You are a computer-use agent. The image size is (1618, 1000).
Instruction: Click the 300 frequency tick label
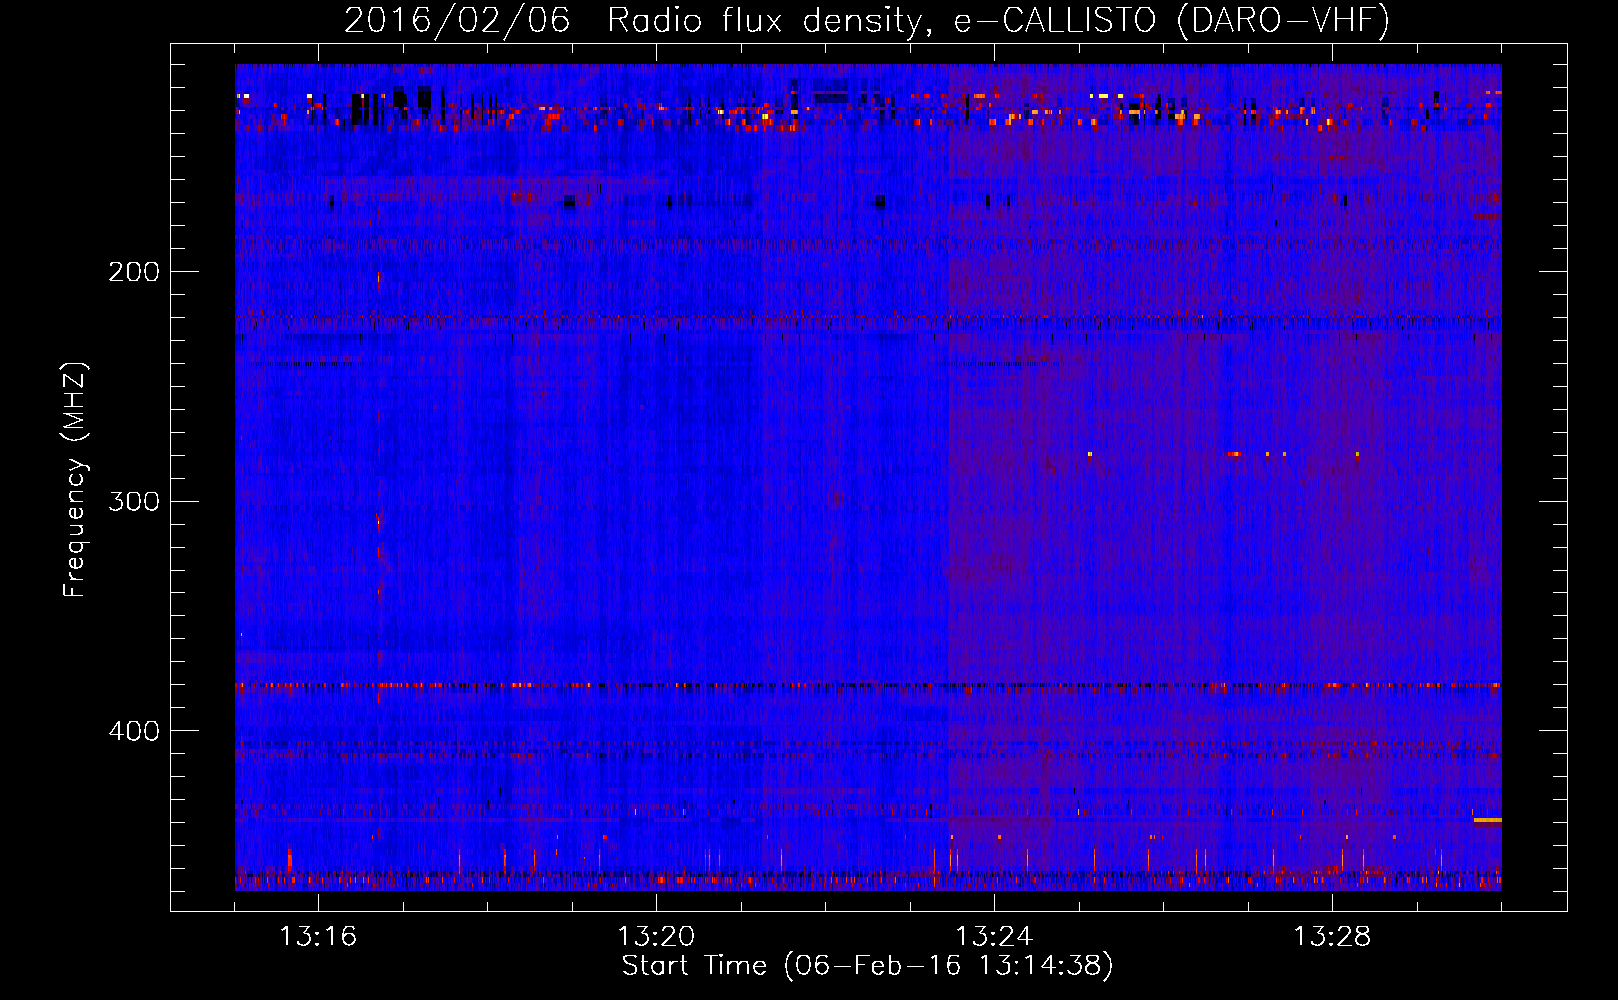click(134, 501)
